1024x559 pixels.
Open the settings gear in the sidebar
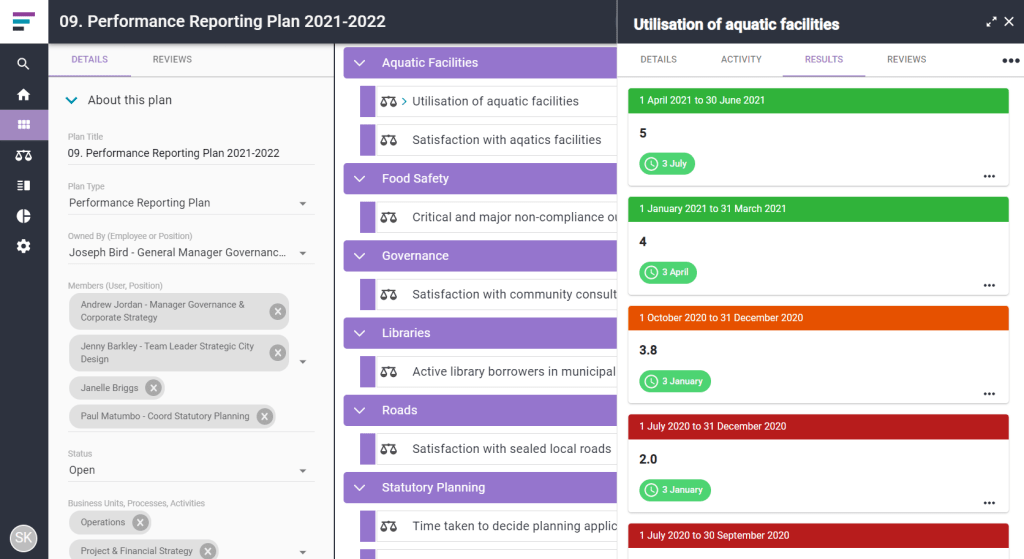coord(24,246)
